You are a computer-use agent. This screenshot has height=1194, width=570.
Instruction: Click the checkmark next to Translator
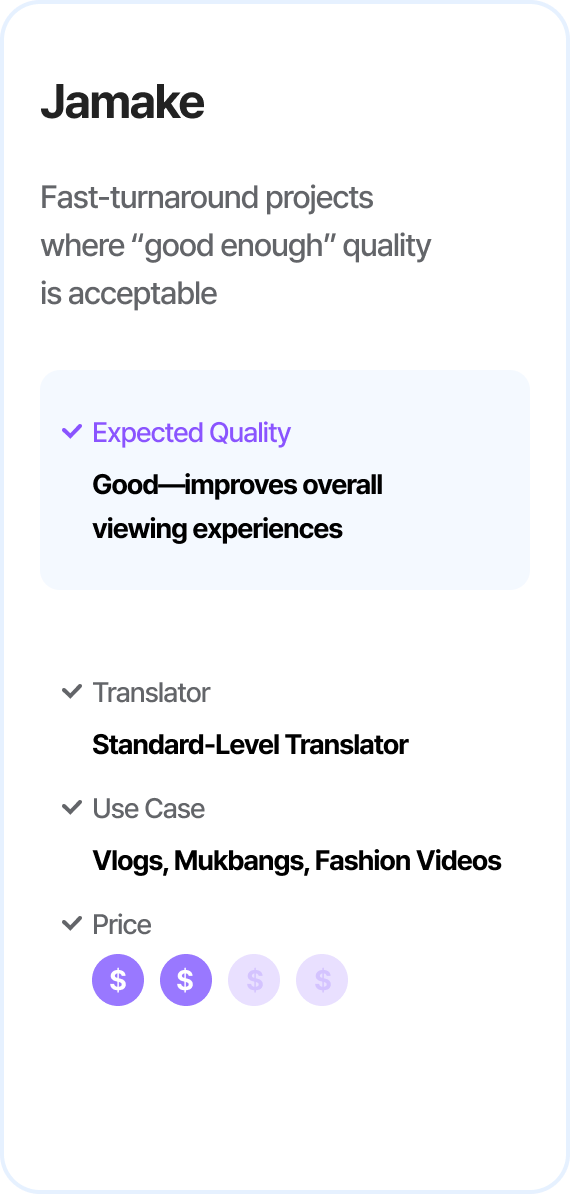pos(72,692)
